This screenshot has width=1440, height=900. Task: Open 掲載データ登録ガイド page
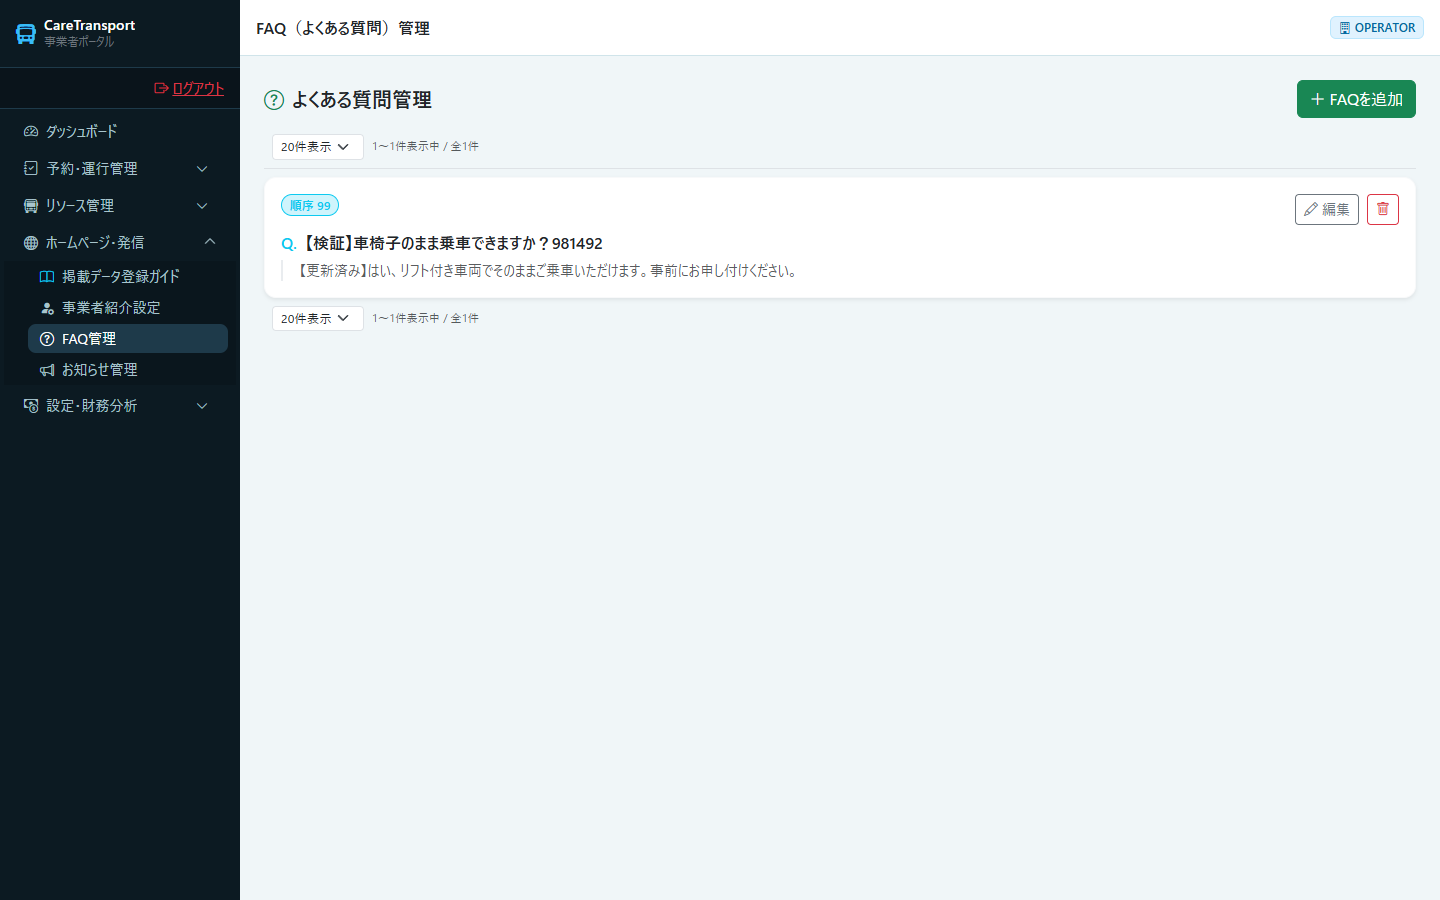tap(128, 276)
